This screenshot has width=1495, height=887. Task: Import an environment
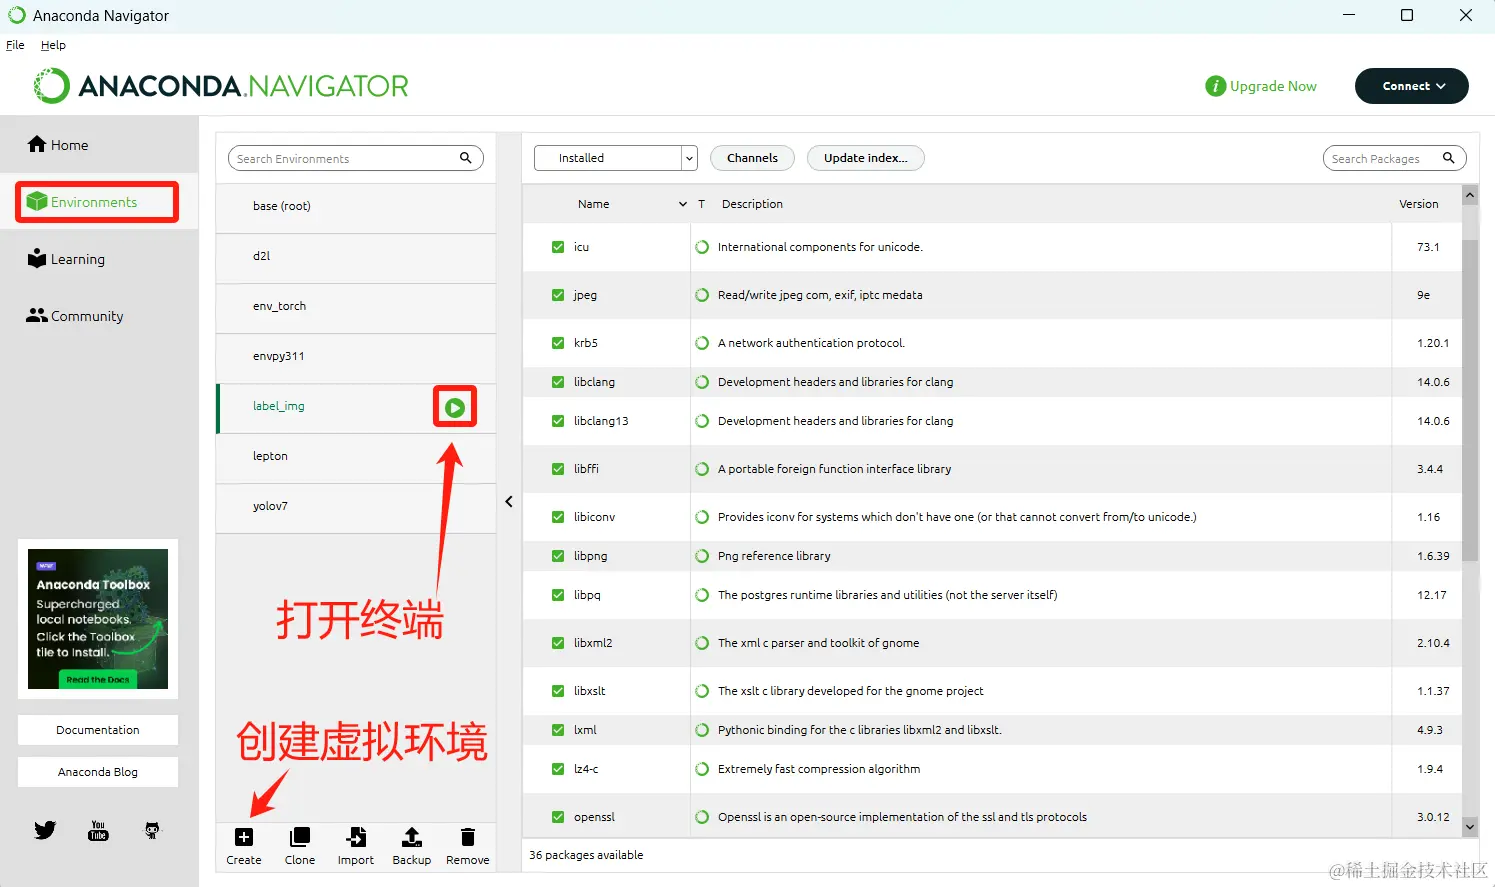356,846
